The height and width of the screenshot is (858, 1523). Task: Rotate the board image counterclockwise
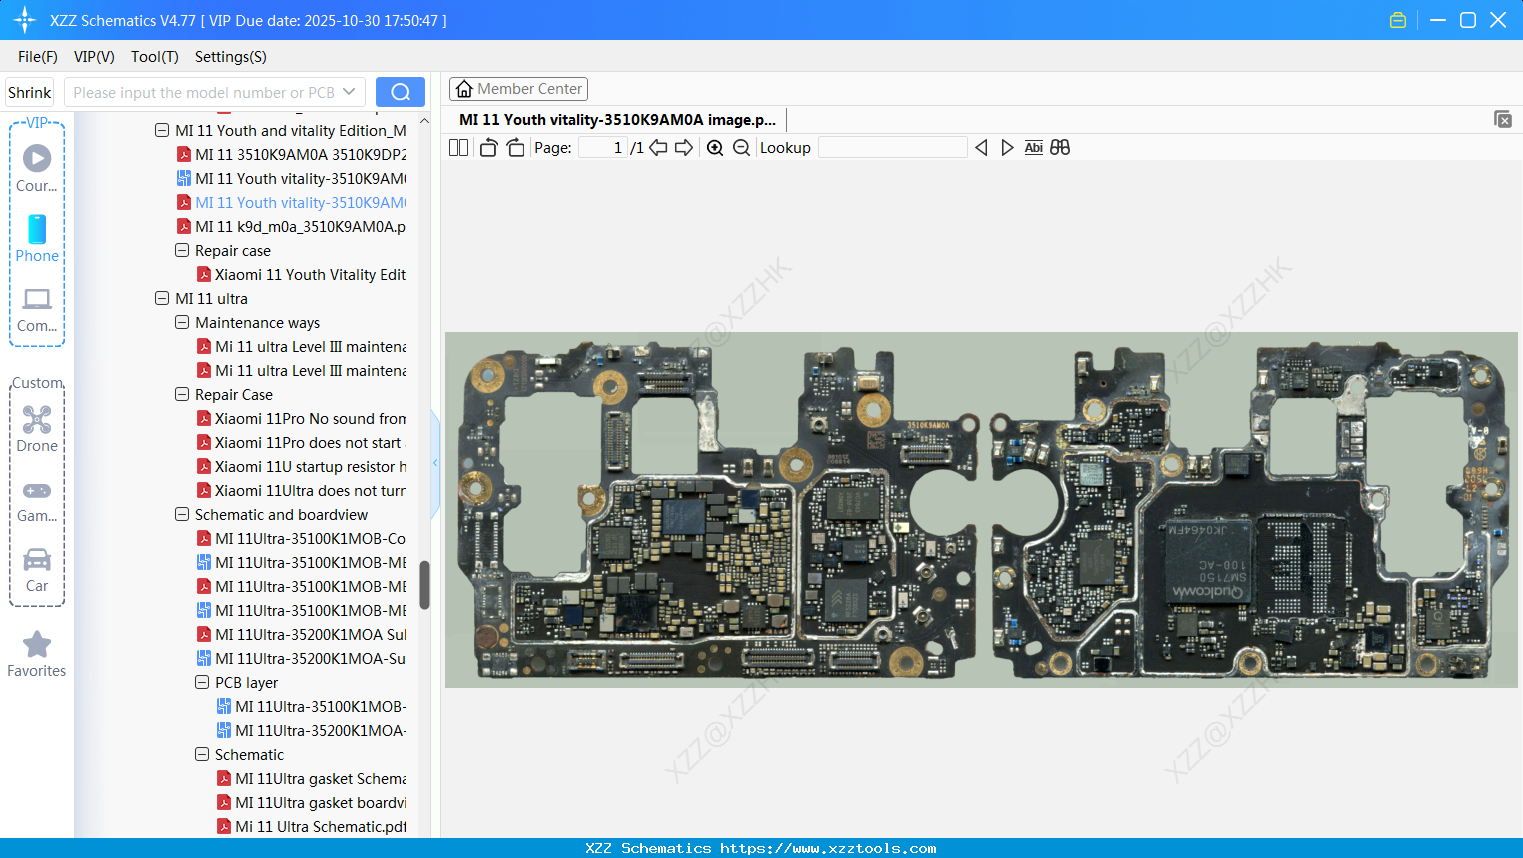tap(489, 147)
